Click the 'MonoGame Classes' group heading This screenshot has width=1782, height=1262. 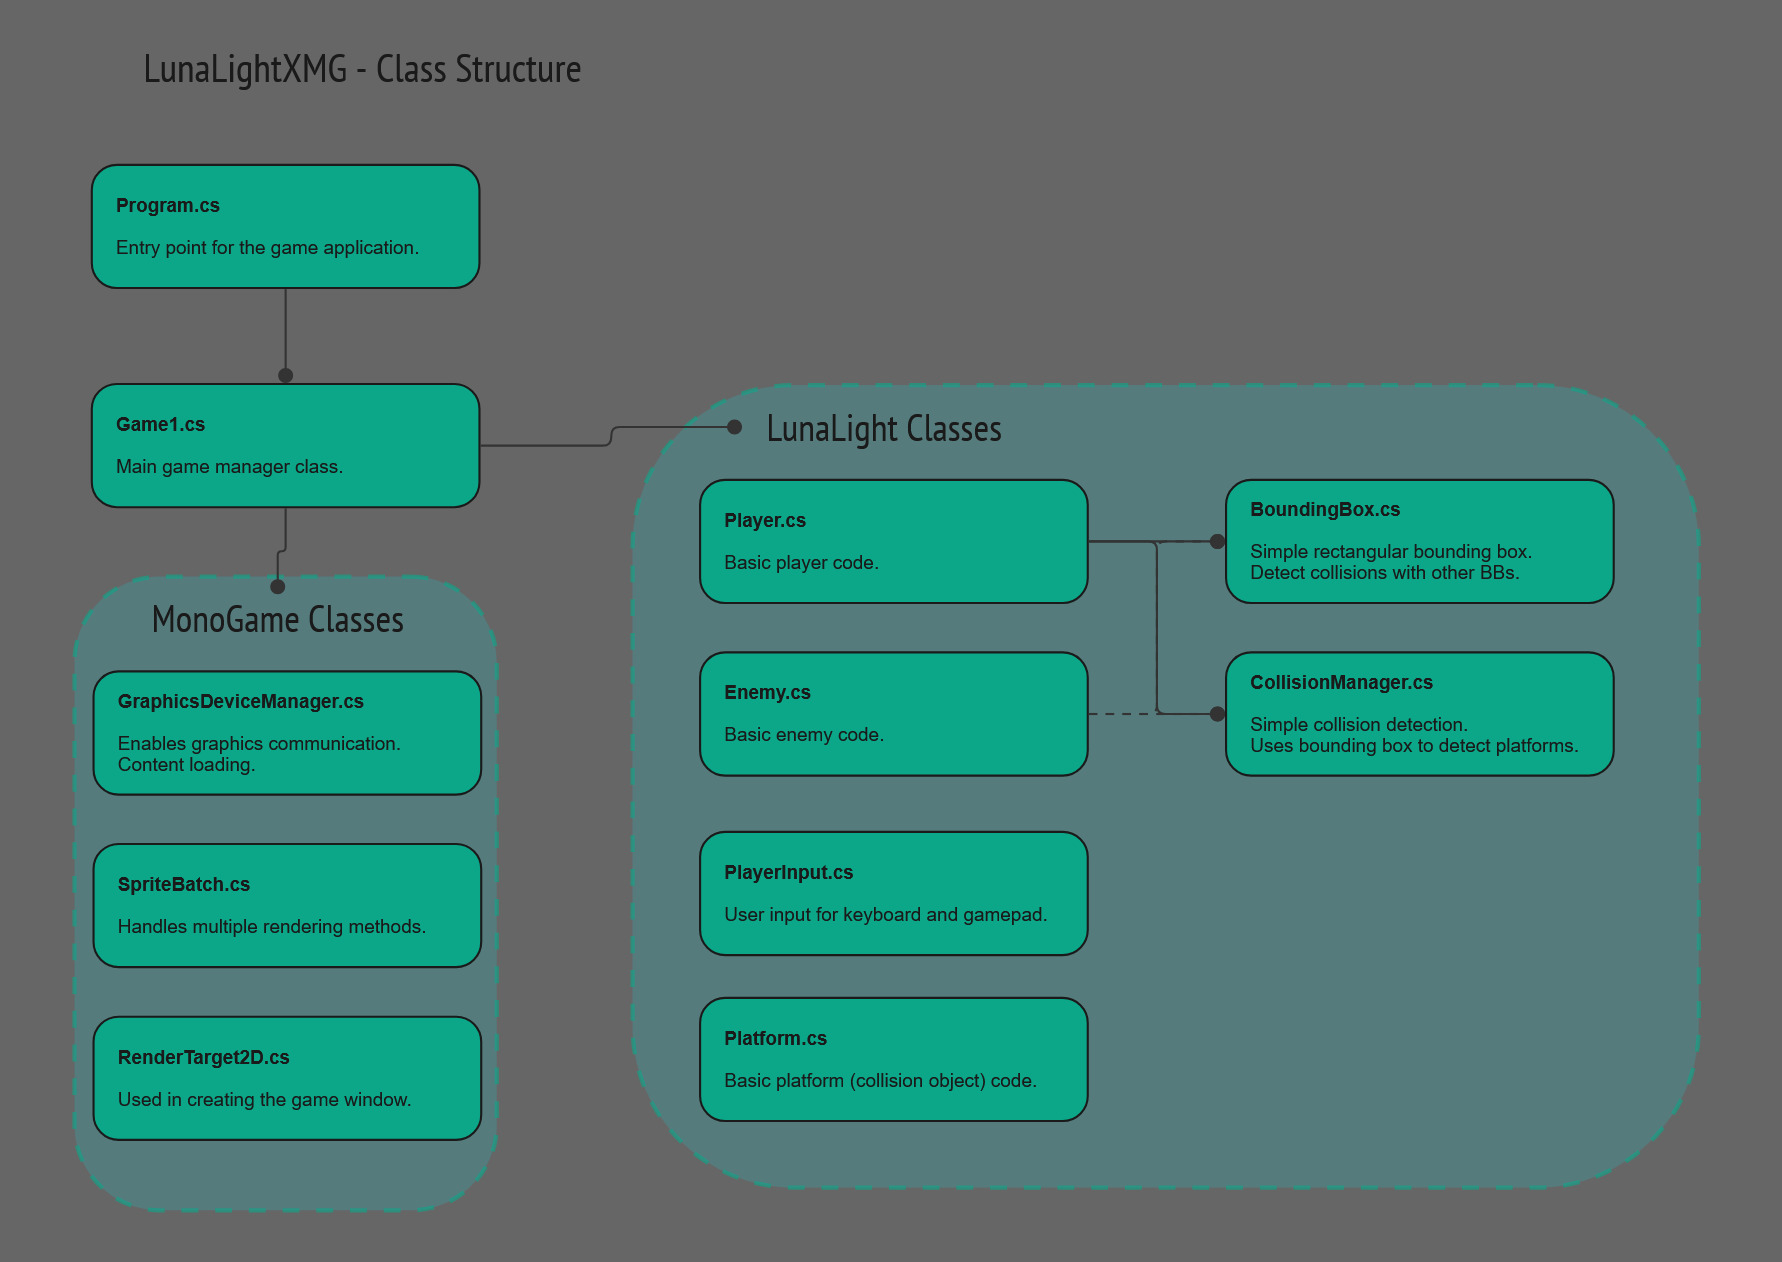278,620
